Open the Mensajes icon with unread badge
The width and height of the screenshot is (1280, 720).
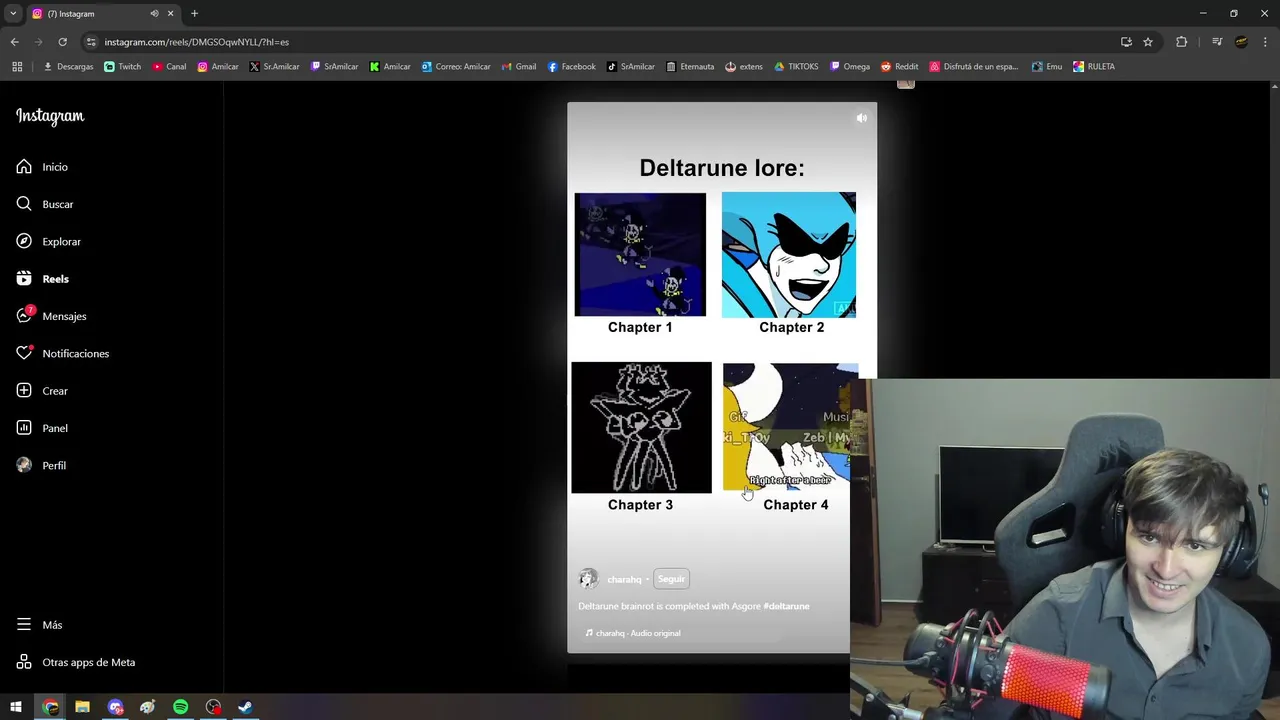[25, 315]
